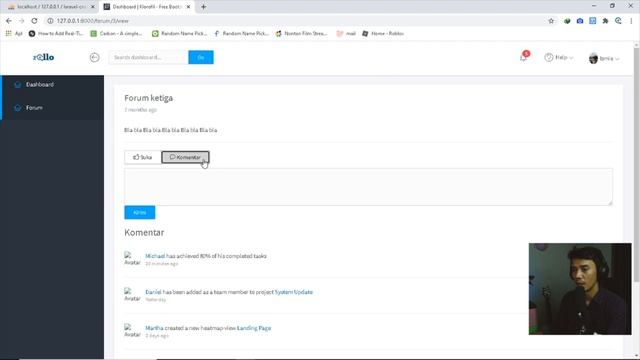Image resolution: width=640 pixels, height=360 pixels.
Task: Open the user profile dropdown
Action: click(604, 58)
